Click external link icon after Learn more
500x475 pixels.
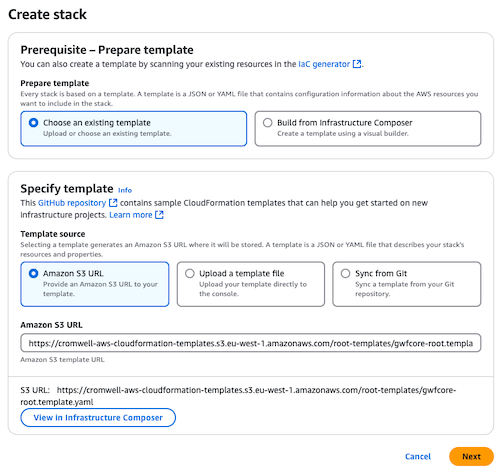(x=159, y=215)
